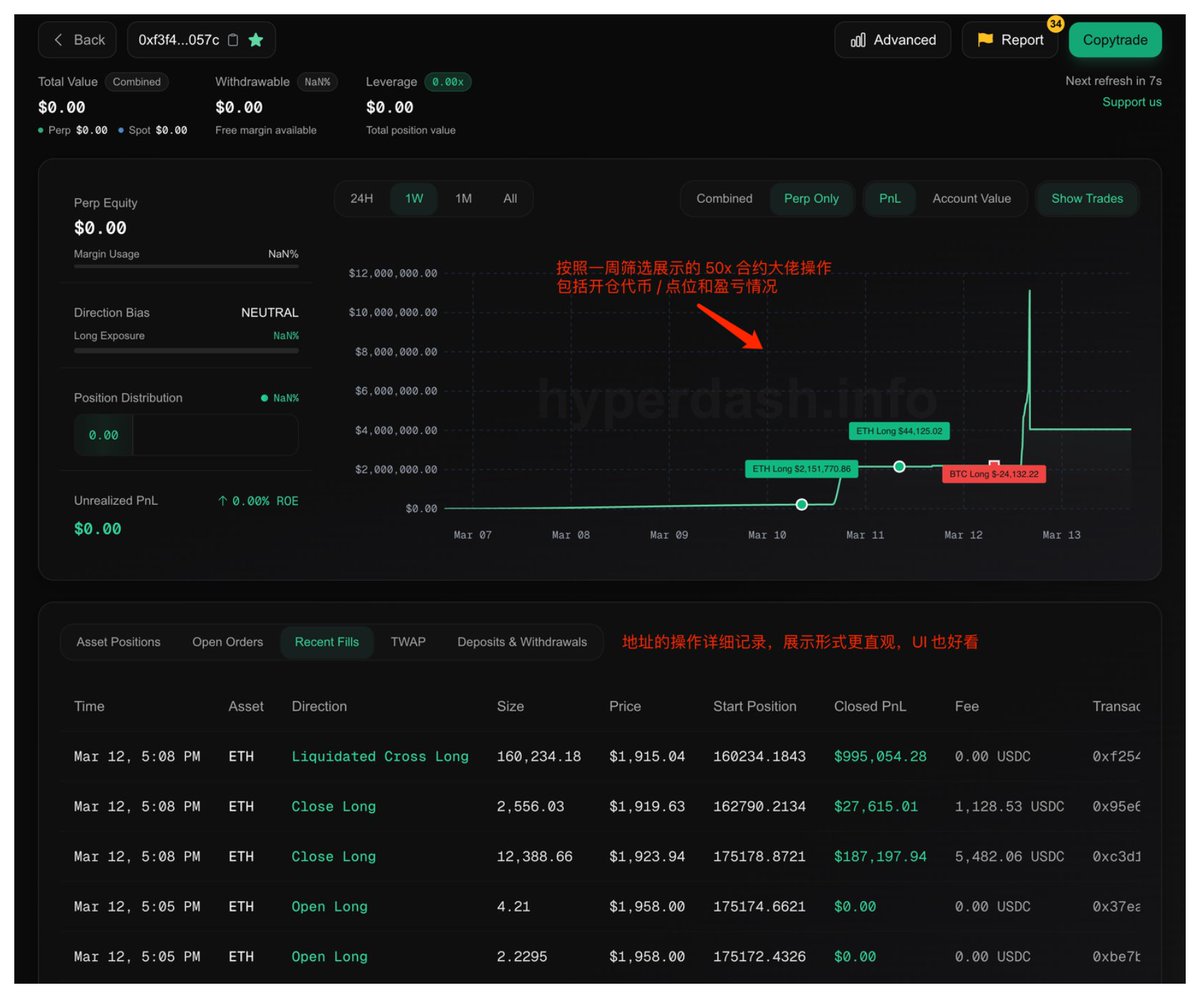This screenshot has width=1200, height=998.
Task: Click the copy address icon
Action: 233,40
